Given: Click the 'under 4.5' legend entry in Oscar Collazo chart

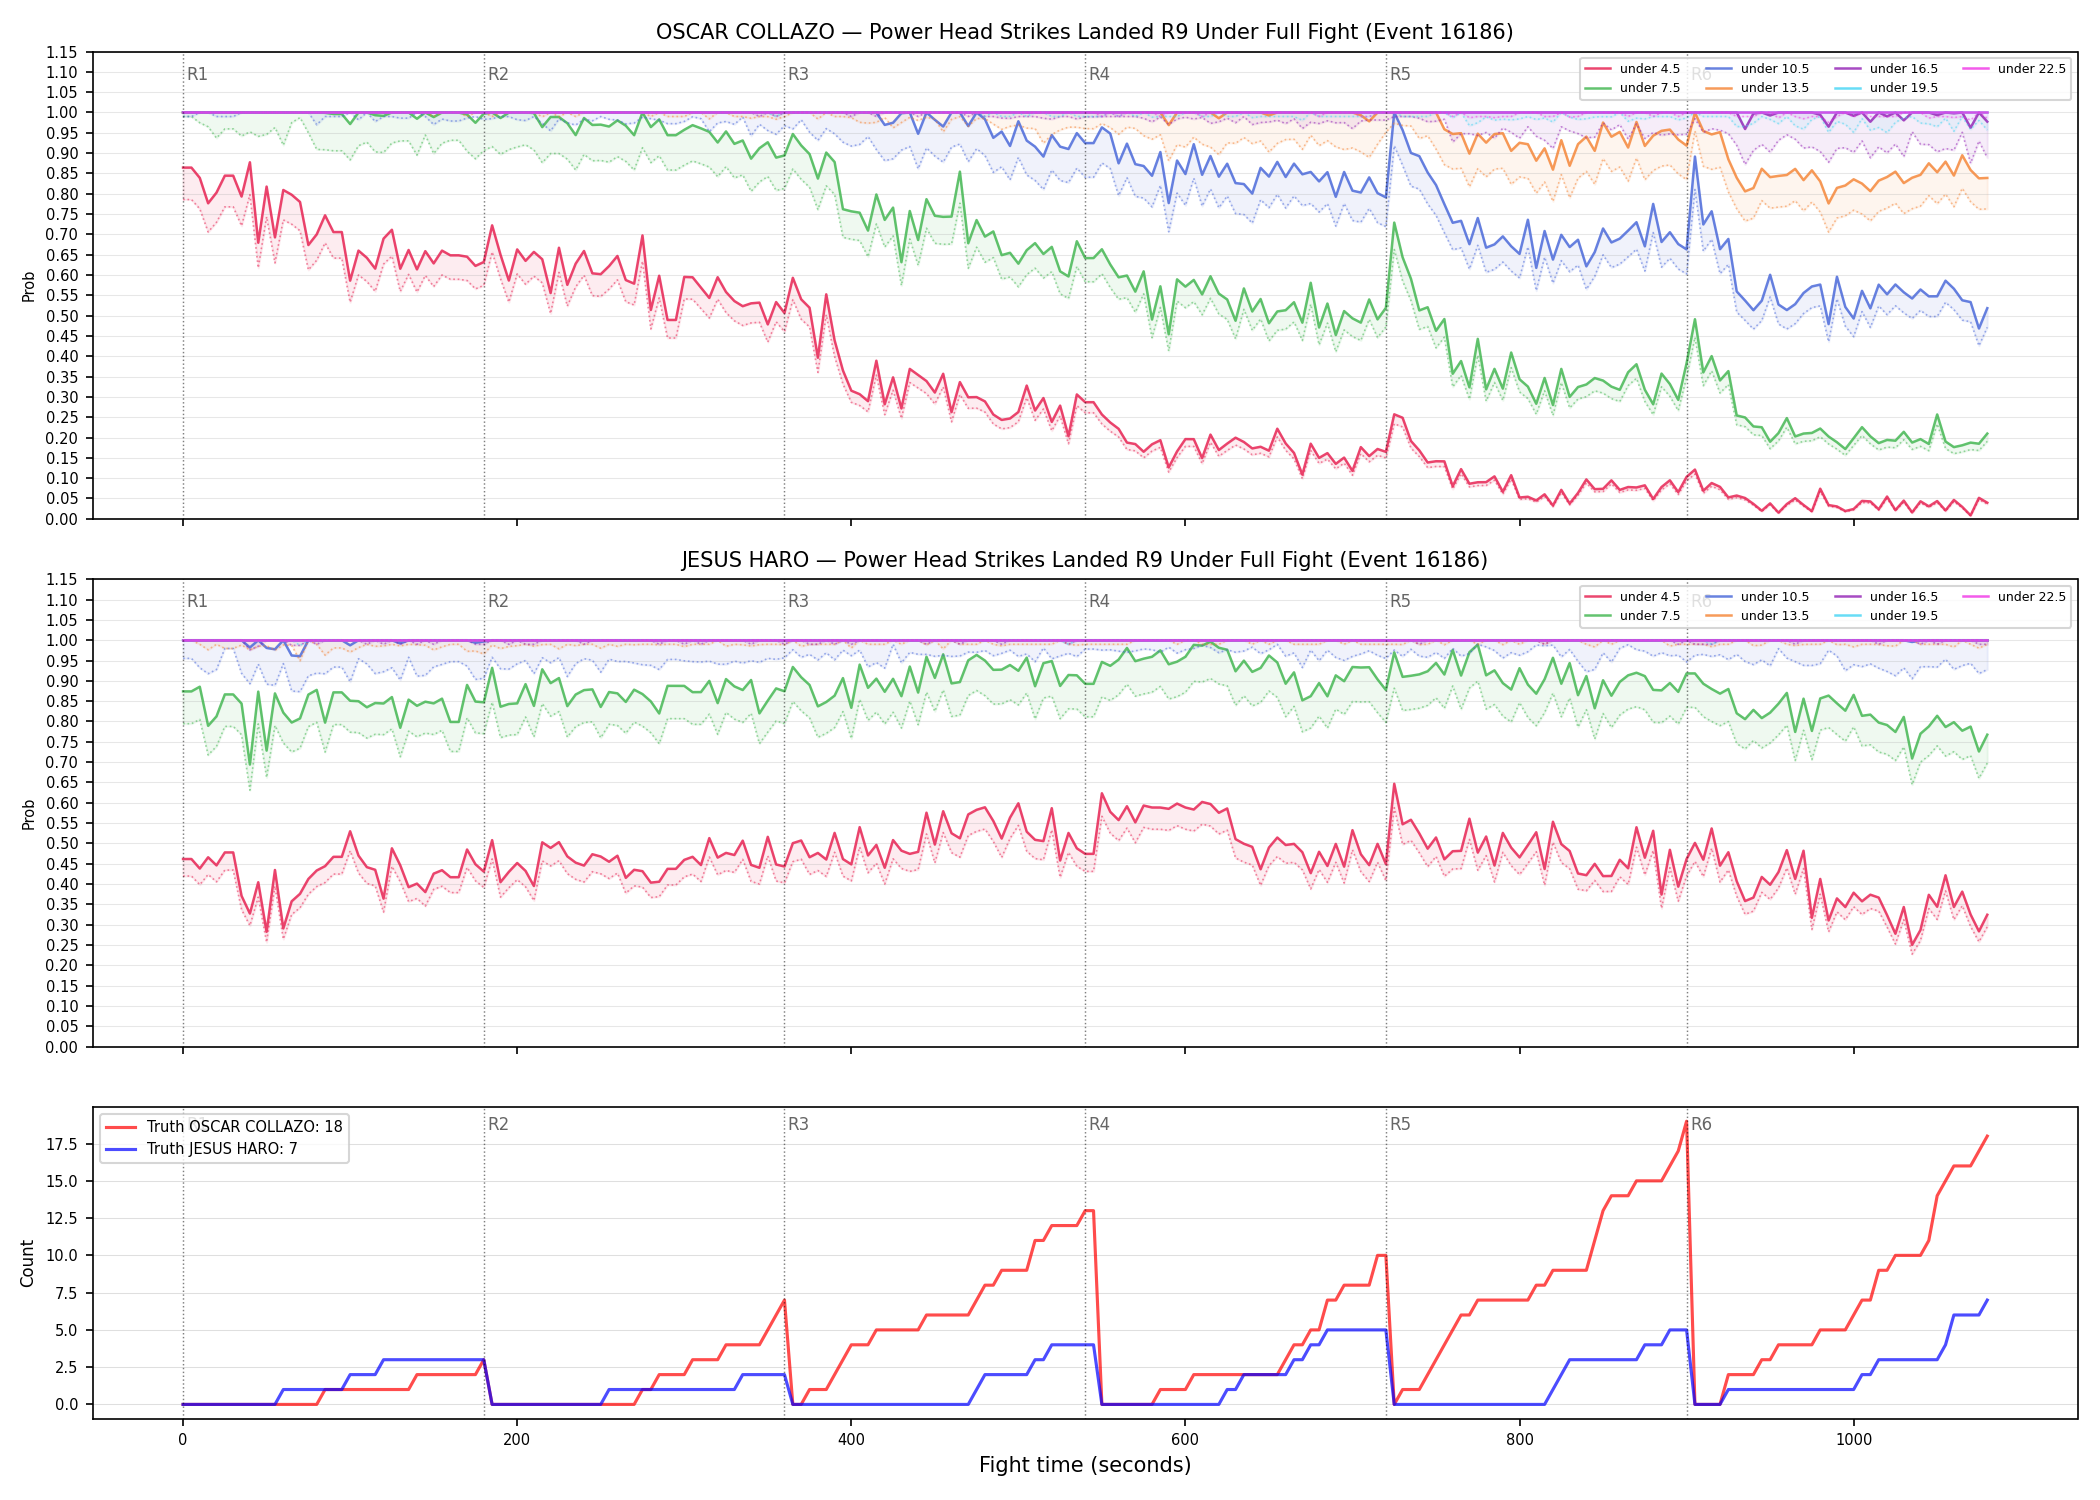Looking at the screenshot, I should pyautogui.click(x=1633, y=69).
